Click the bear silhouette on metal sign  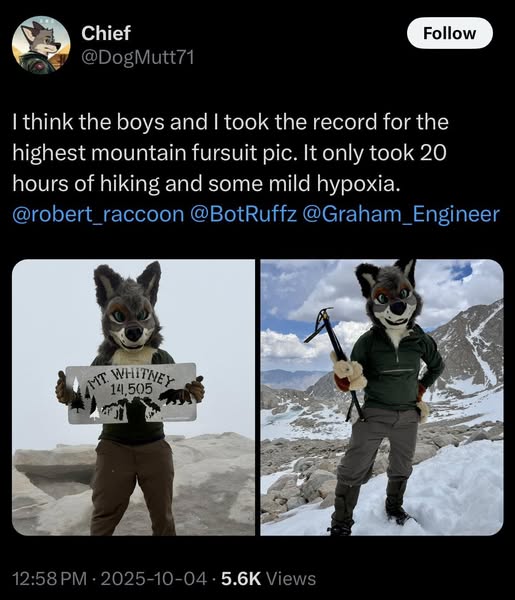coord(175,396)
